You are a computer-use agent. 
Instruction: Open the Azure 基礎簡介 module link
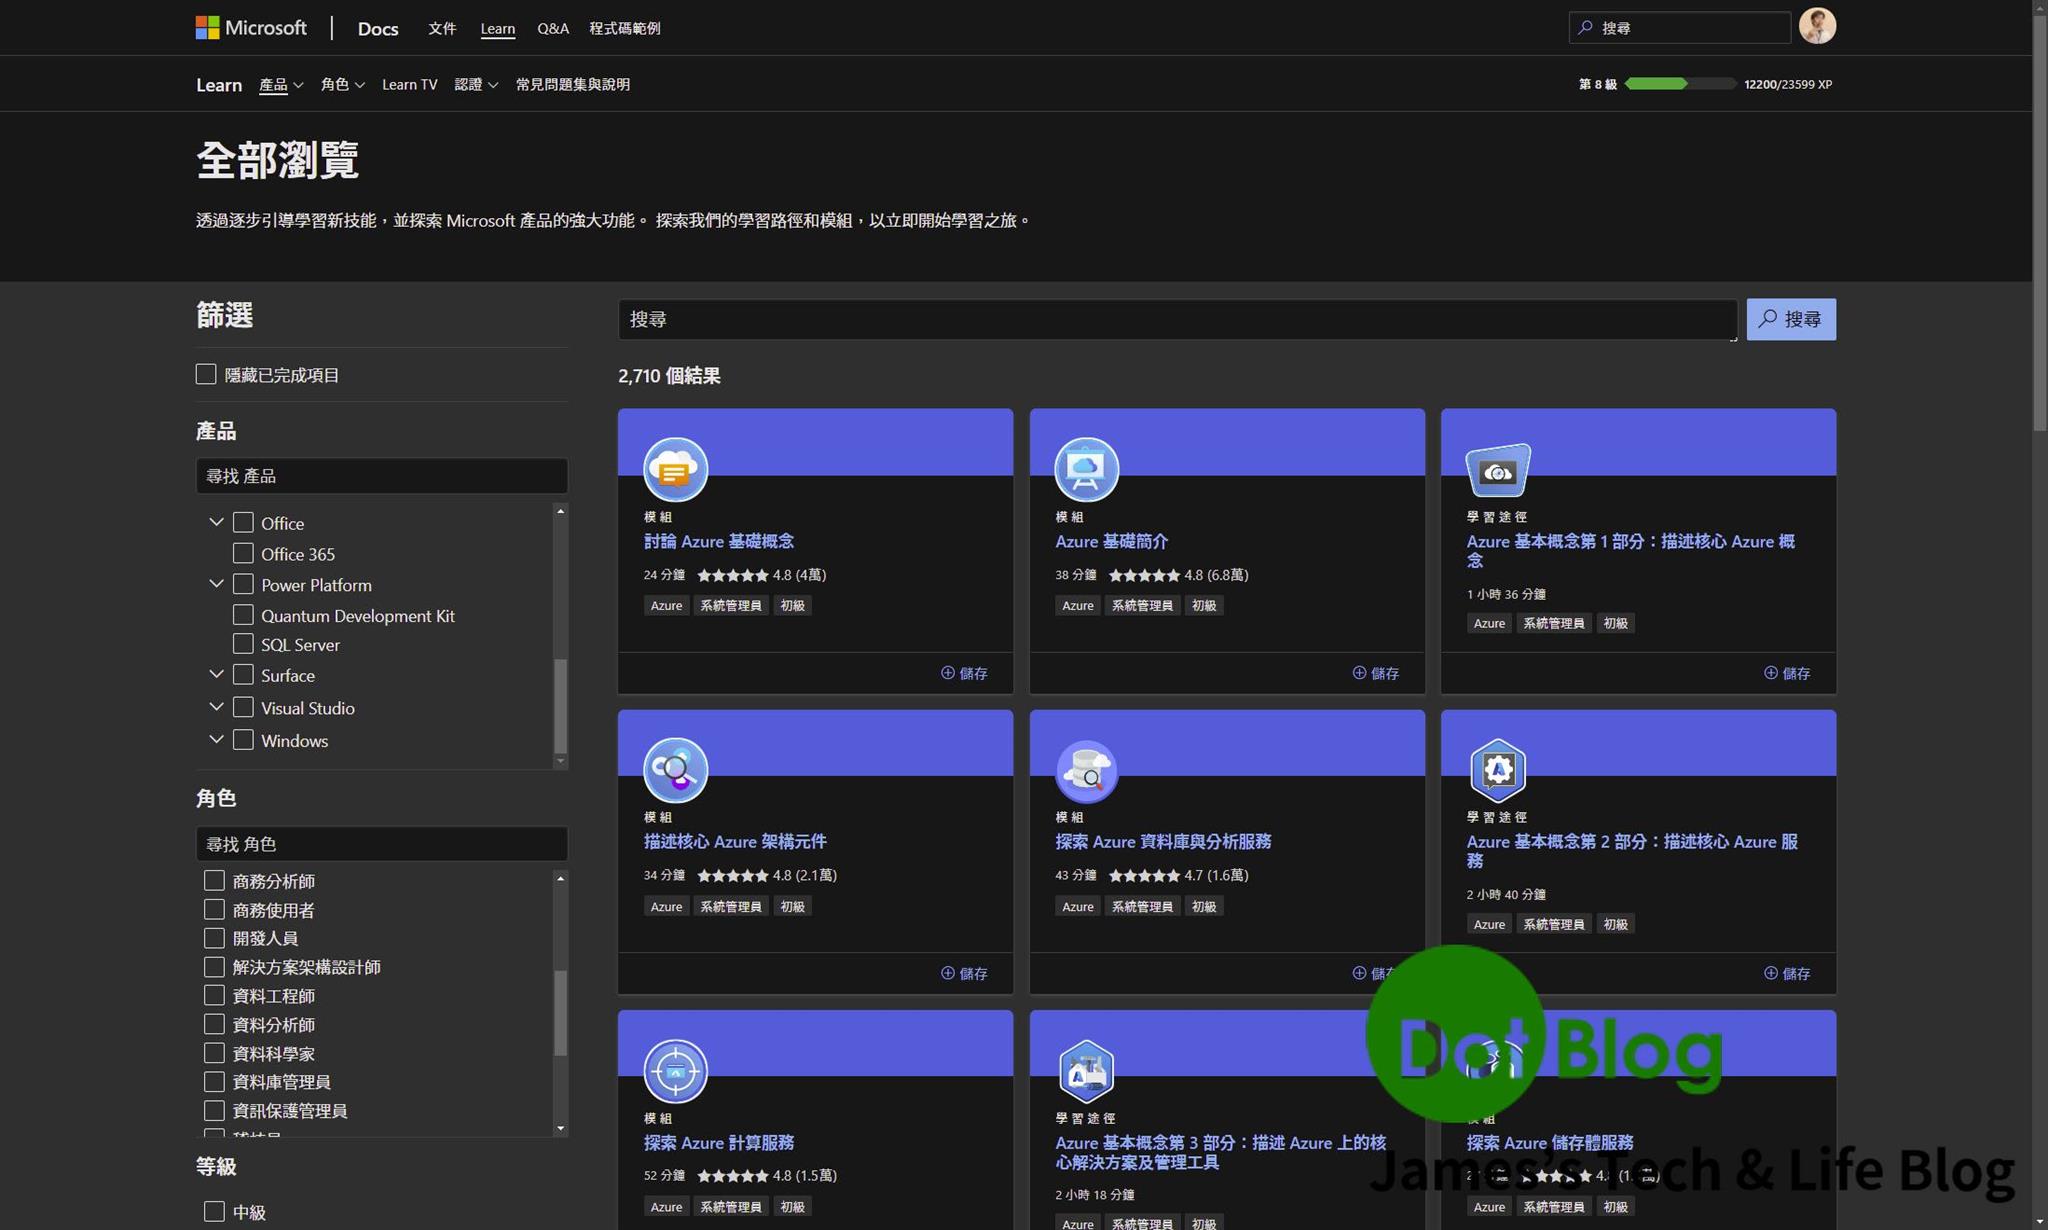1111,541
